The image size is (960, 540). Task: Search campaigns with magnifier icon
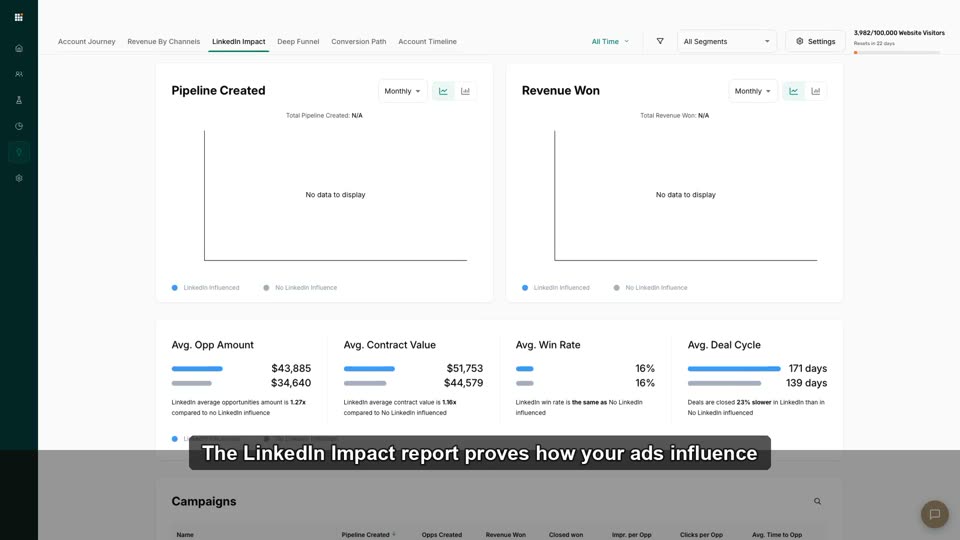click(x=817, y=501)
